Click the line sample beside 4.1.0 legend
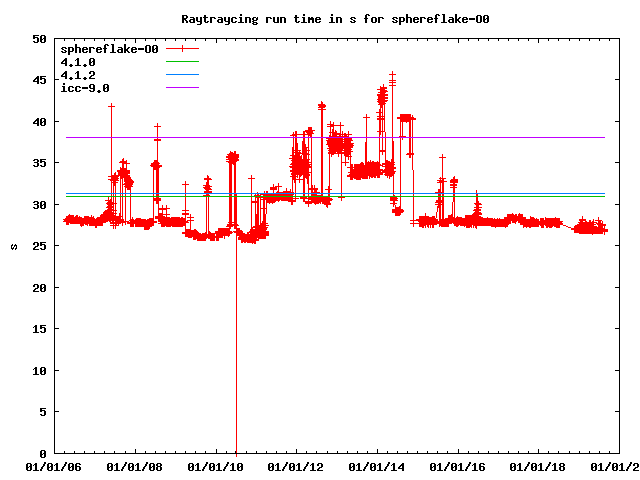This screenshot has height=480, width=640. coord(182,62)
